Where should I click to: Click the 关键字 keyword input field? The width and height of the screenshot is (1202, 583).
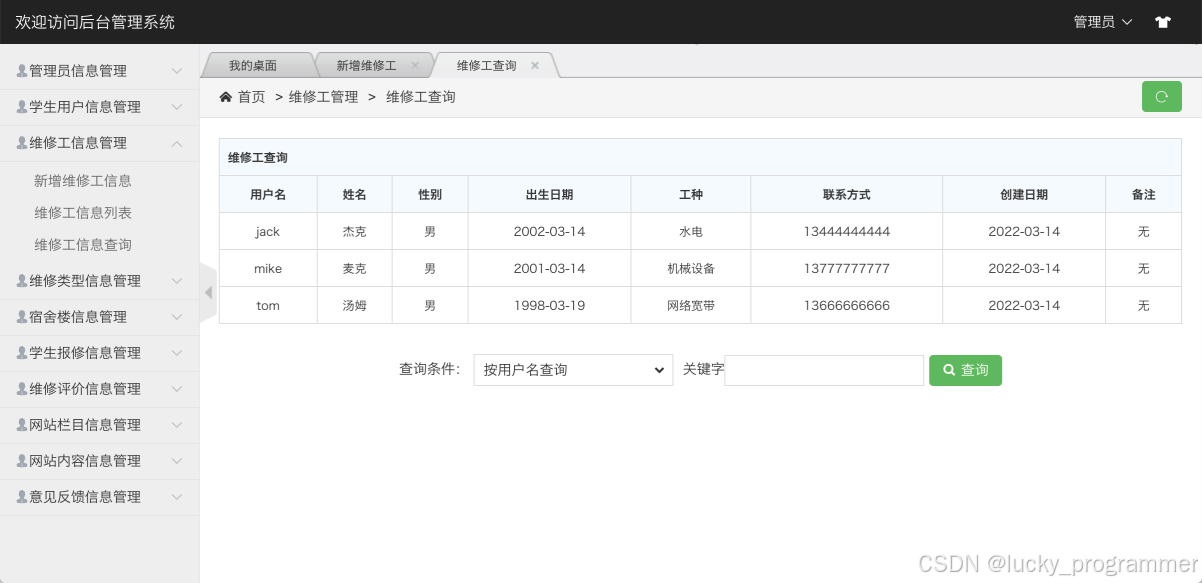[824, 370]
